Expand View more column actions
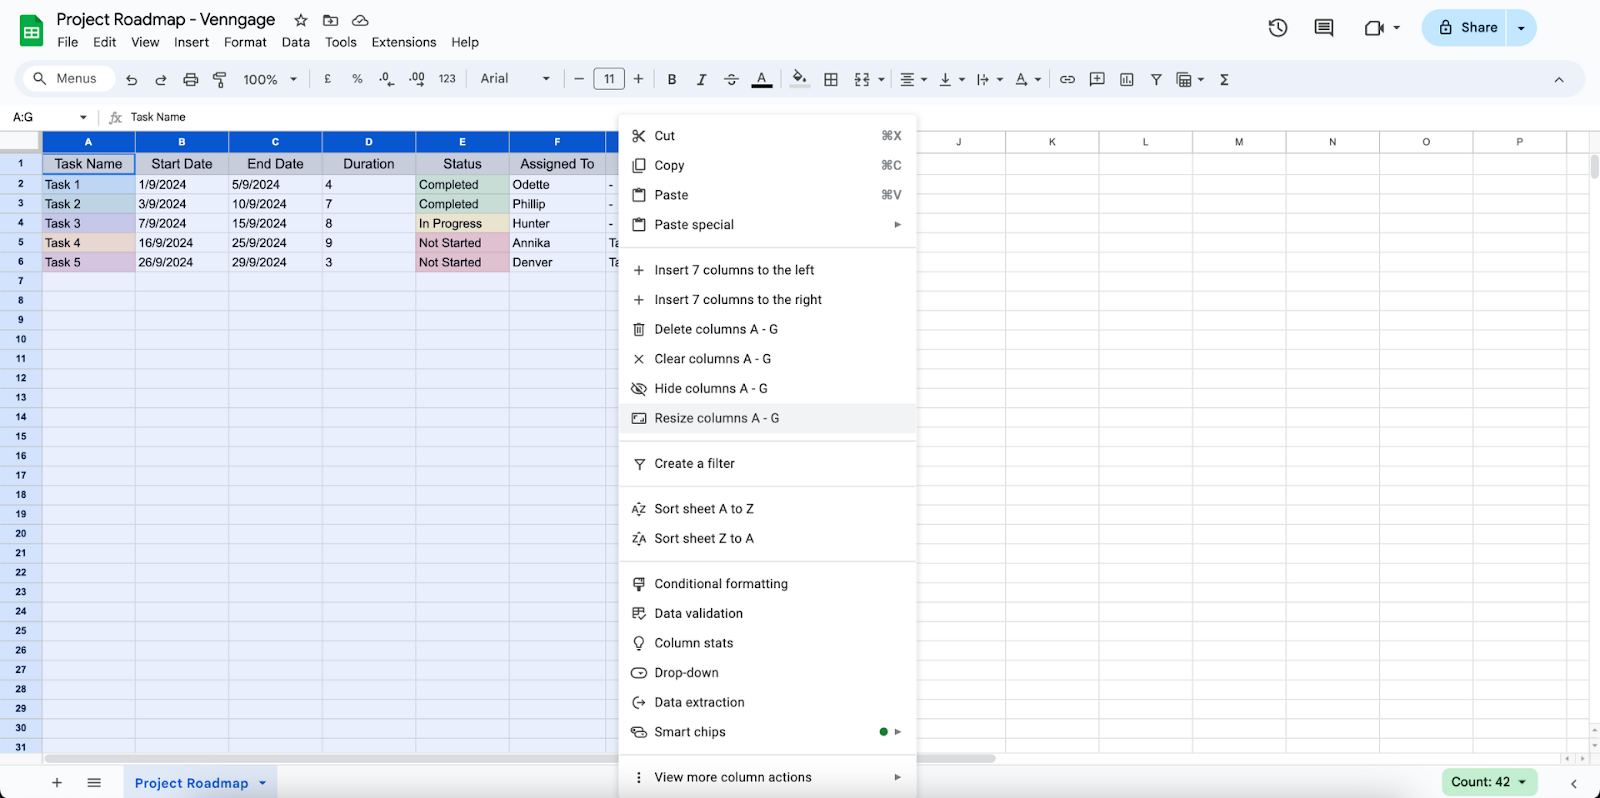This screenshot has height=798, width=1600. click(x=767, y=777)
